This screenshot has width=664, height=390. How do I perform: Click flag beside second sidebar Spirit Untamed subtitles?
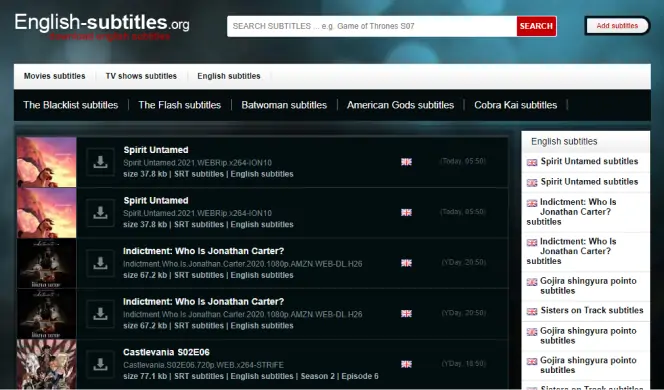point(532,183)
